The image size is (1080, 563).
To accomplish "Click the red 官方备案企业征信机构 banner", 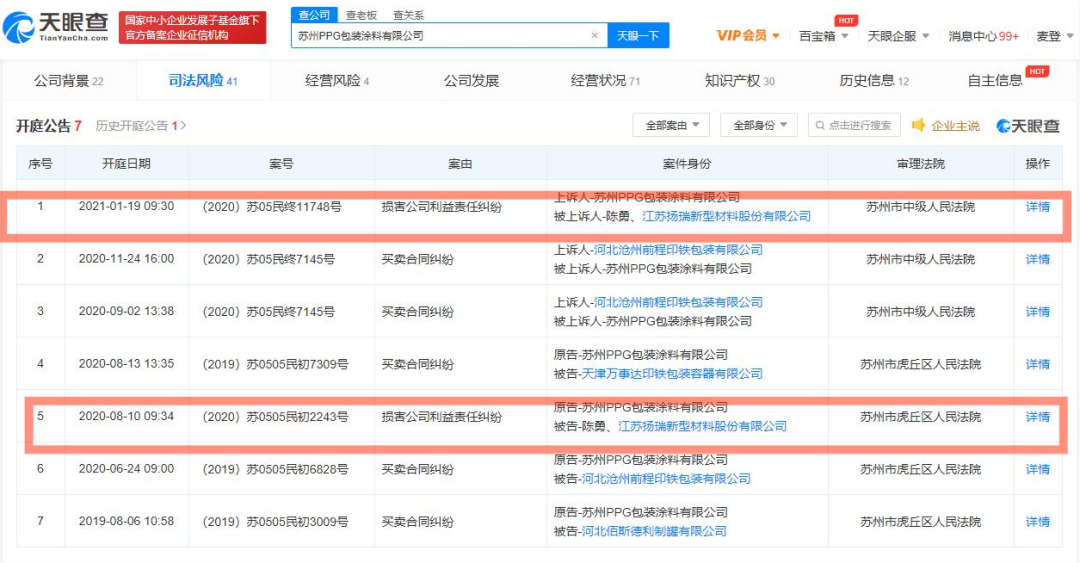I will tap(192, 28).
